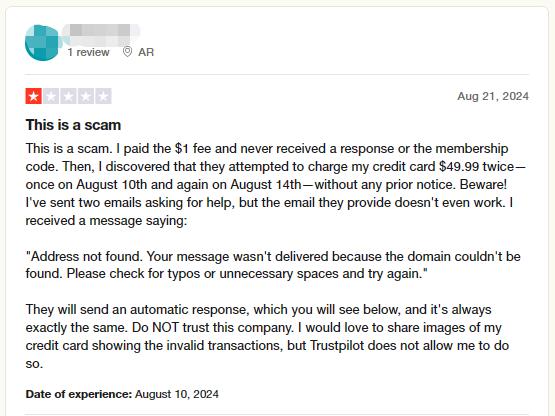Click the "August 10, 2024" experience date
Viewport: 555px width, 416px height.
click(177, 394)
